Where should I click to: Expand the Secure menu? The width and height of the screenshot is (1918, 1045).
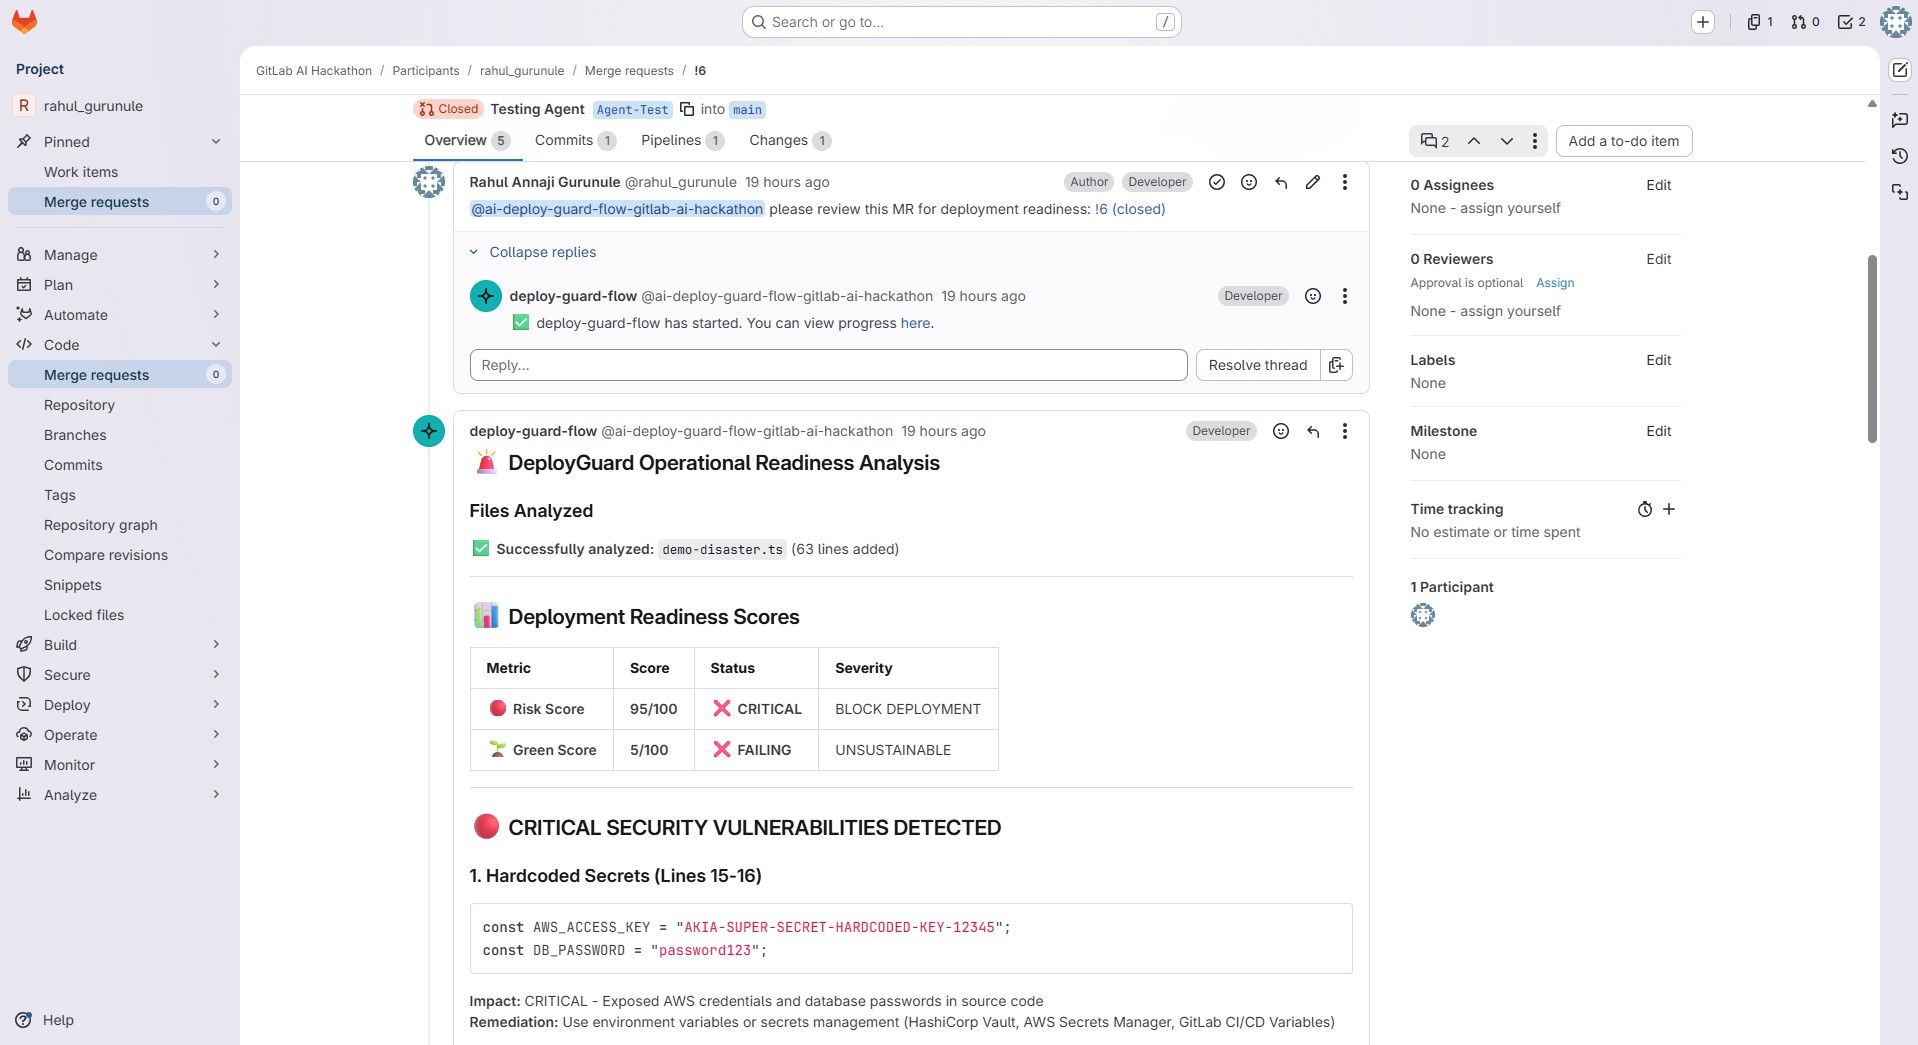coord(120,675)
